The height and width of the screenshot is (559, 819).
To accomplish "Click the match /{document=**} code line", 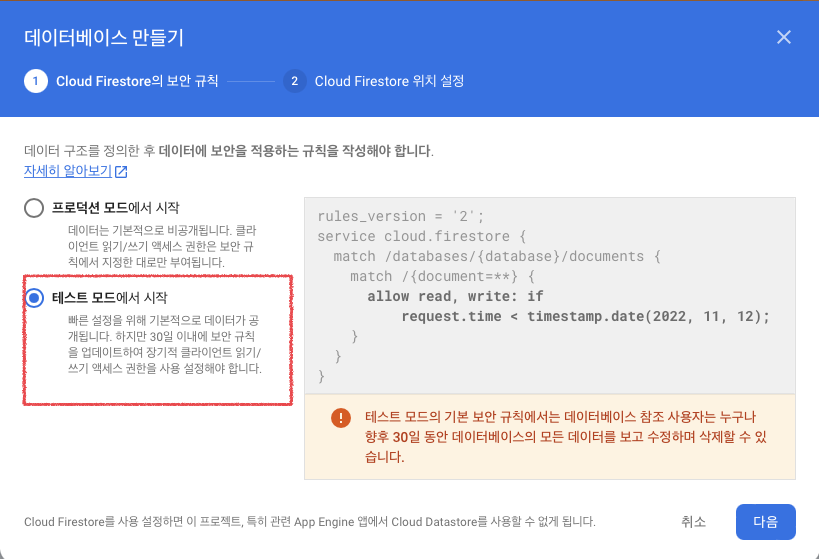I will (x=442, y=276).
